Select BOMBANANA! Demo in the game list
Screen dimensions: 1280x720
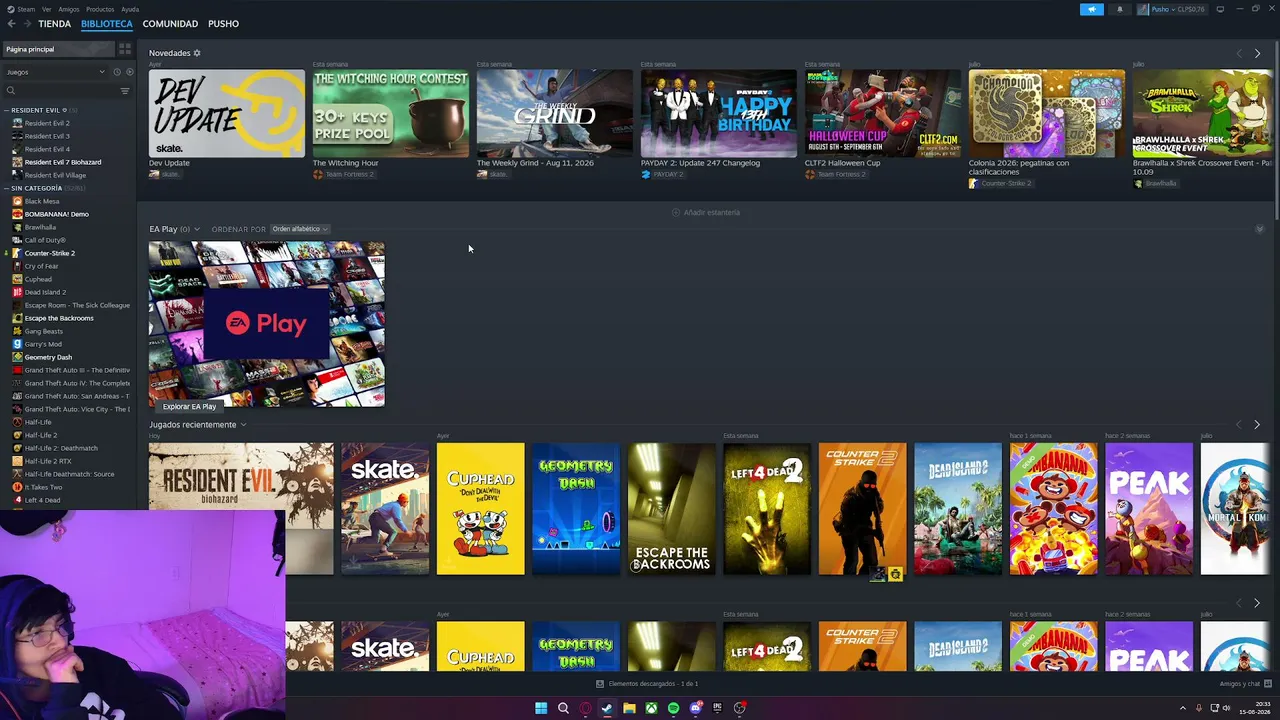coord(56,214)
